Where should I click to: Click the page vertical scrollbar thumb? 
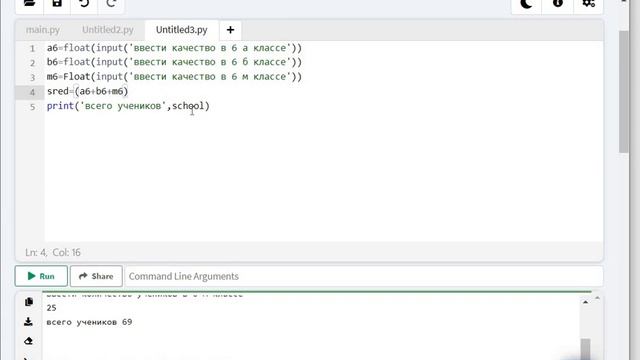(624, 92)
